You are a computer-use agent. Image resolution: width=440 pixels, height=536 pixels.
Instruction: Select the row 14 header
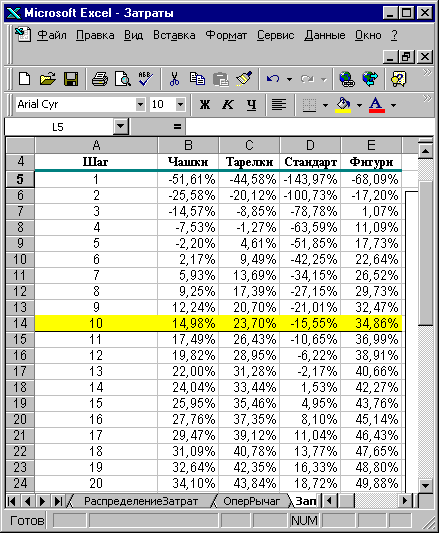pyautogui.click(x=20, y=323)
